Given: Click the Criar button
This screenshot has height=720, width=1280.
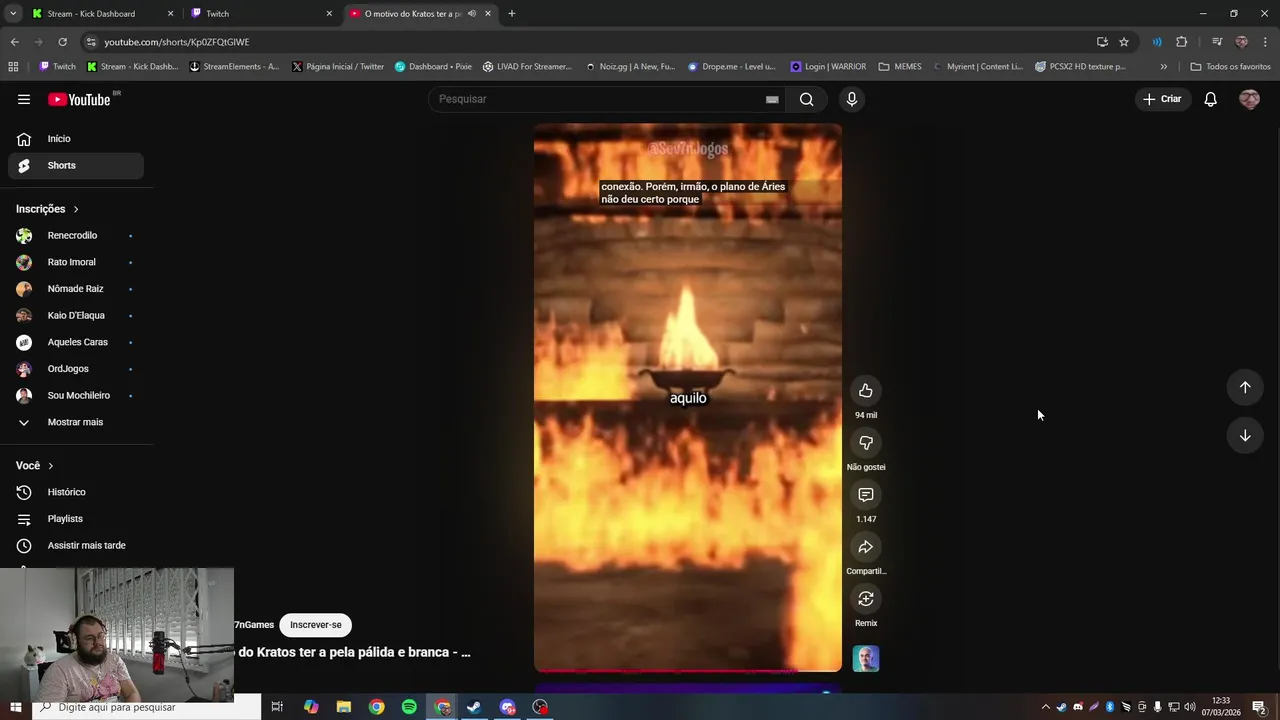Looking at the screenshot, I should coord(1163,99).
